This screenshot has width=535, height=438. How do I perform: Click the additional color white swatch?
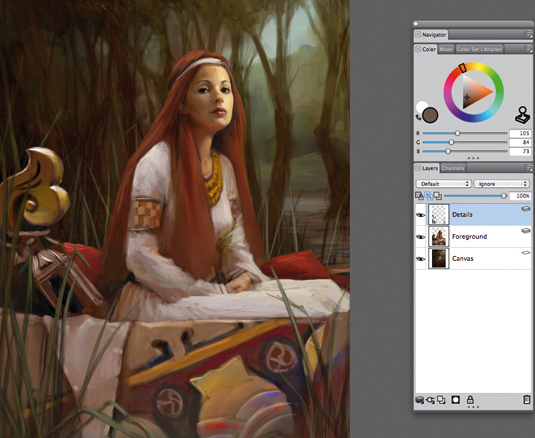[x=421, y=105]
